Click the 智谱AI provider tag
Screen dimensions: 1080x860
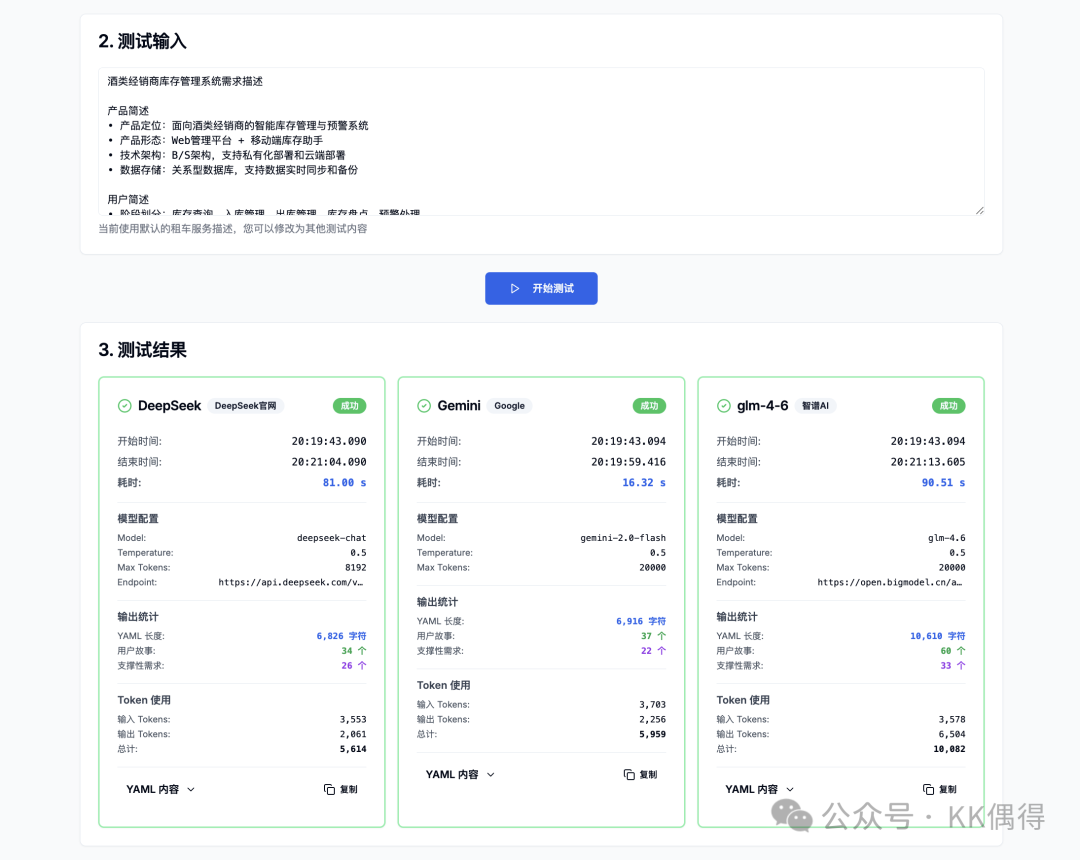point(815,406)
